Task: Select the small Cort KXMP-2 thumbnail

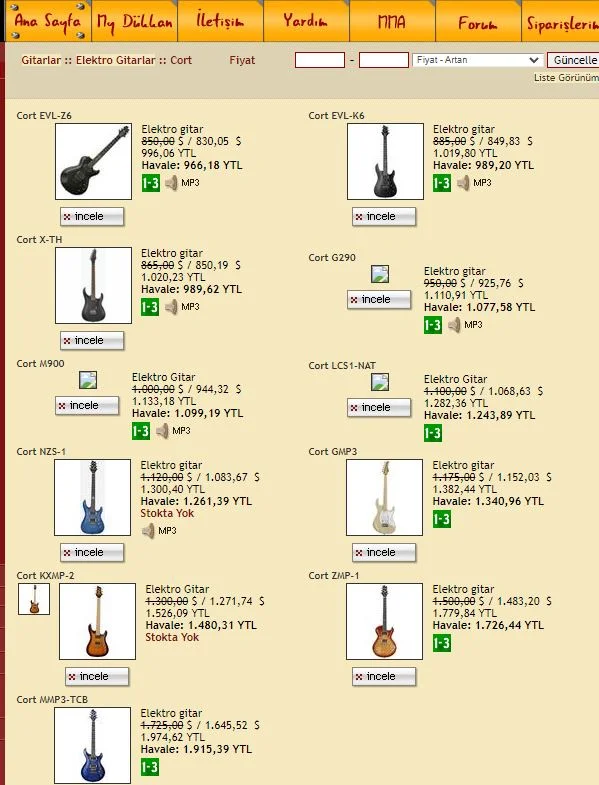Action: point(34,599)
